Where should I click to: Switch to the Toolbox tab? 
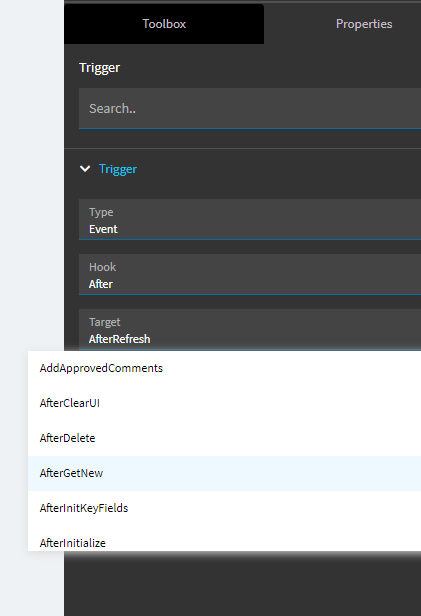tap(164, 24)
